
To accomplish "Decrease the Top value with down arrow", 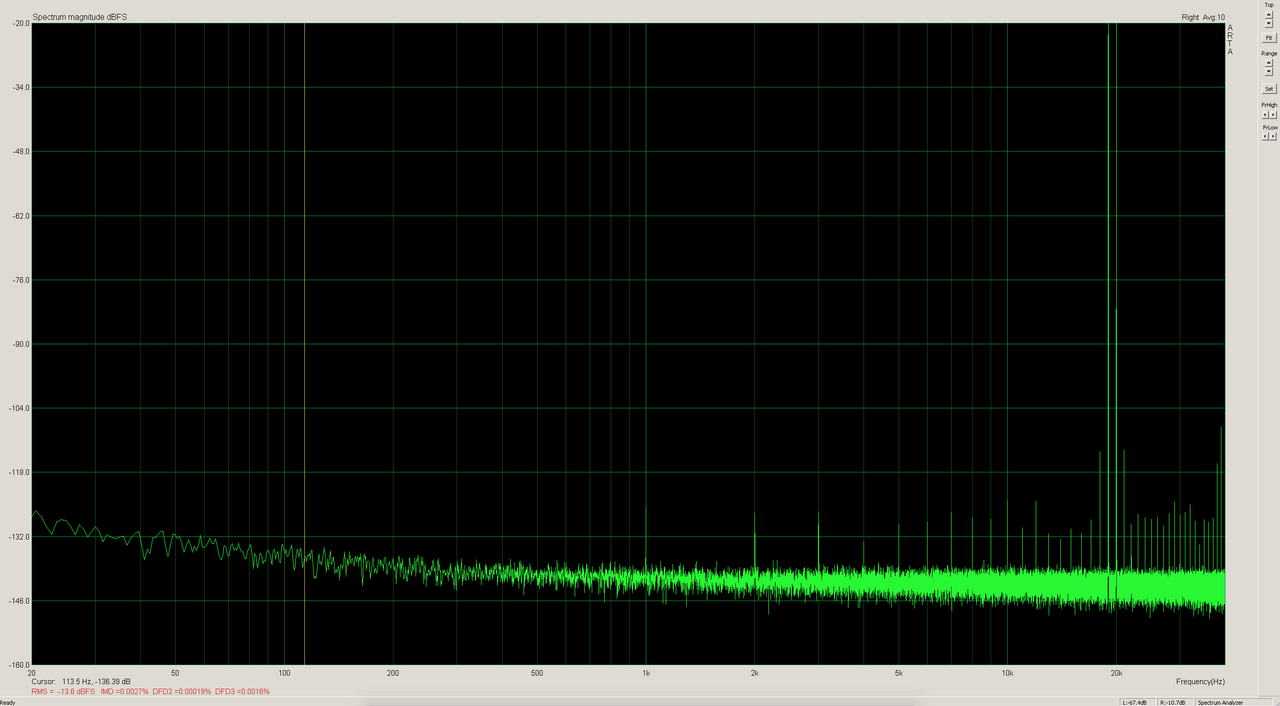I will 1269,24.
